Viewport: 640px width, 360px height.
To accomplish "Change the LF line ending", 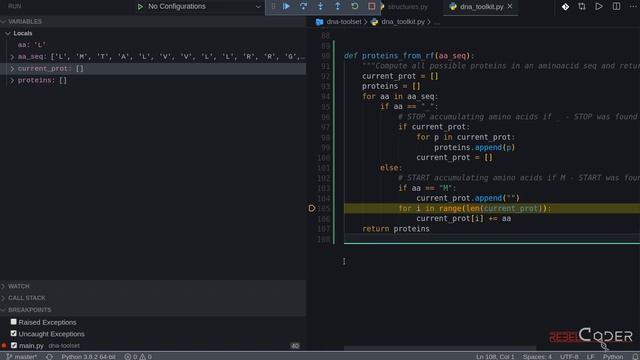I will pyautogui.click(x=591, y=356).
